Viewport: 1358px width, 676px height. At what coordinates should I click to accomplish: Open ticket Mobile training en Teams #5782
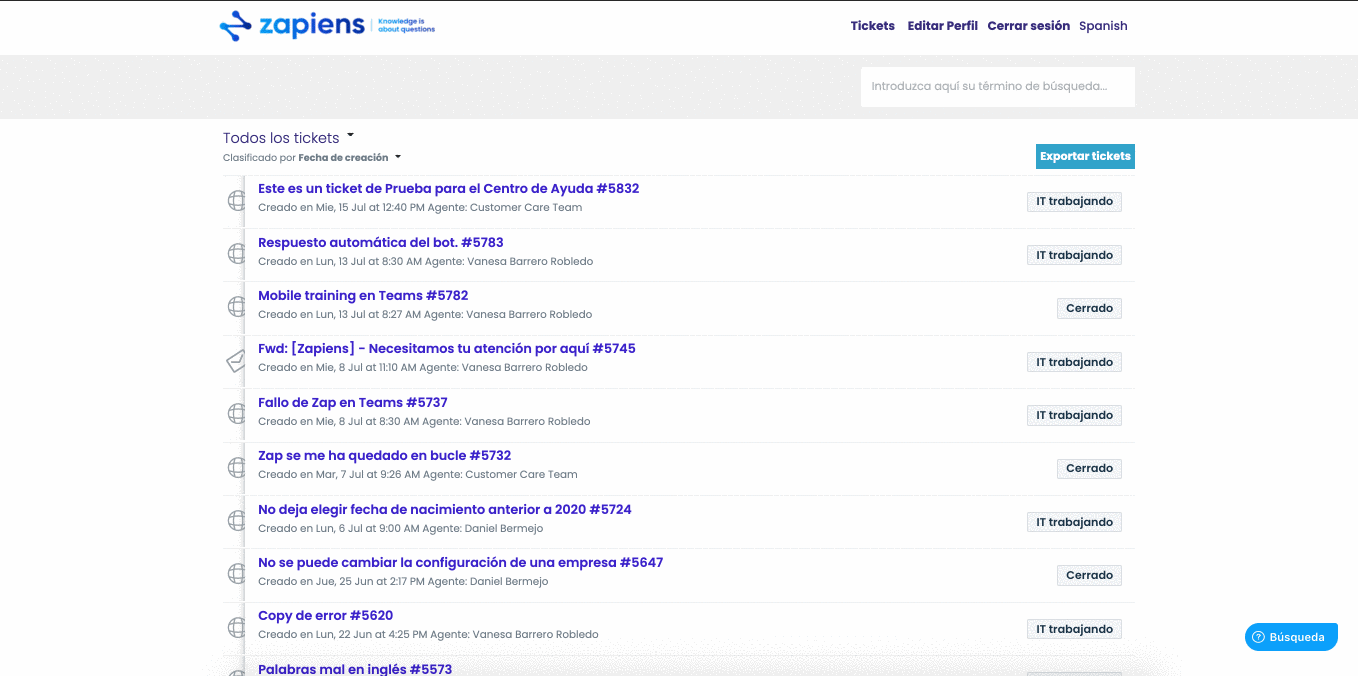(x=363, y=296)
